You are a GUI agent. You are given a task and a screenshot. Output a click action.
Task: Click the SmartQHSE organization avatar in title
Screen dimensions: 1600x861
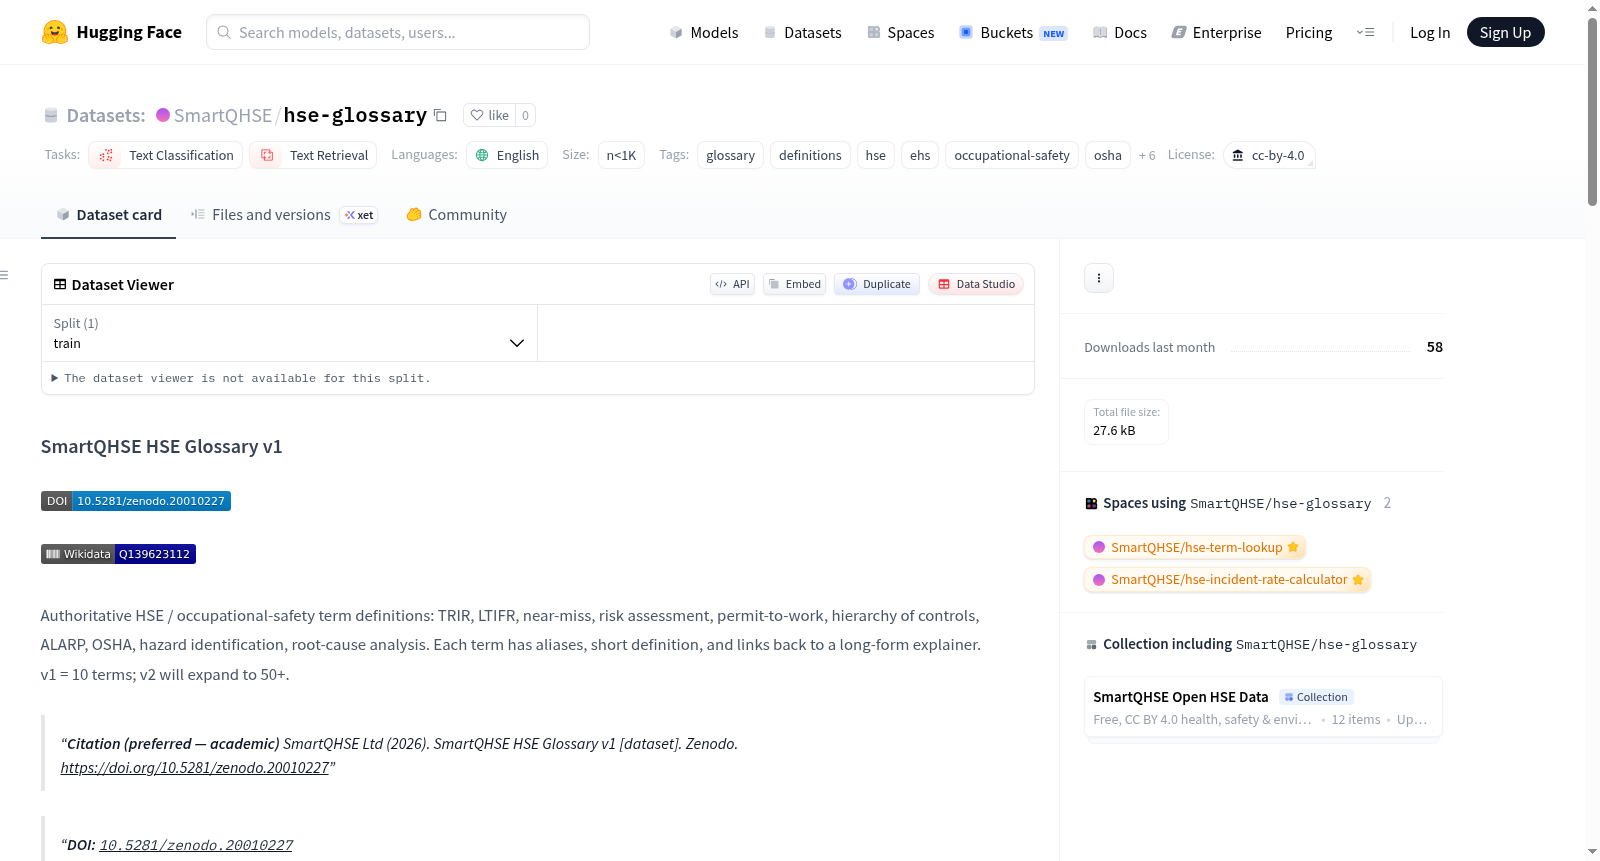[163, 115]
